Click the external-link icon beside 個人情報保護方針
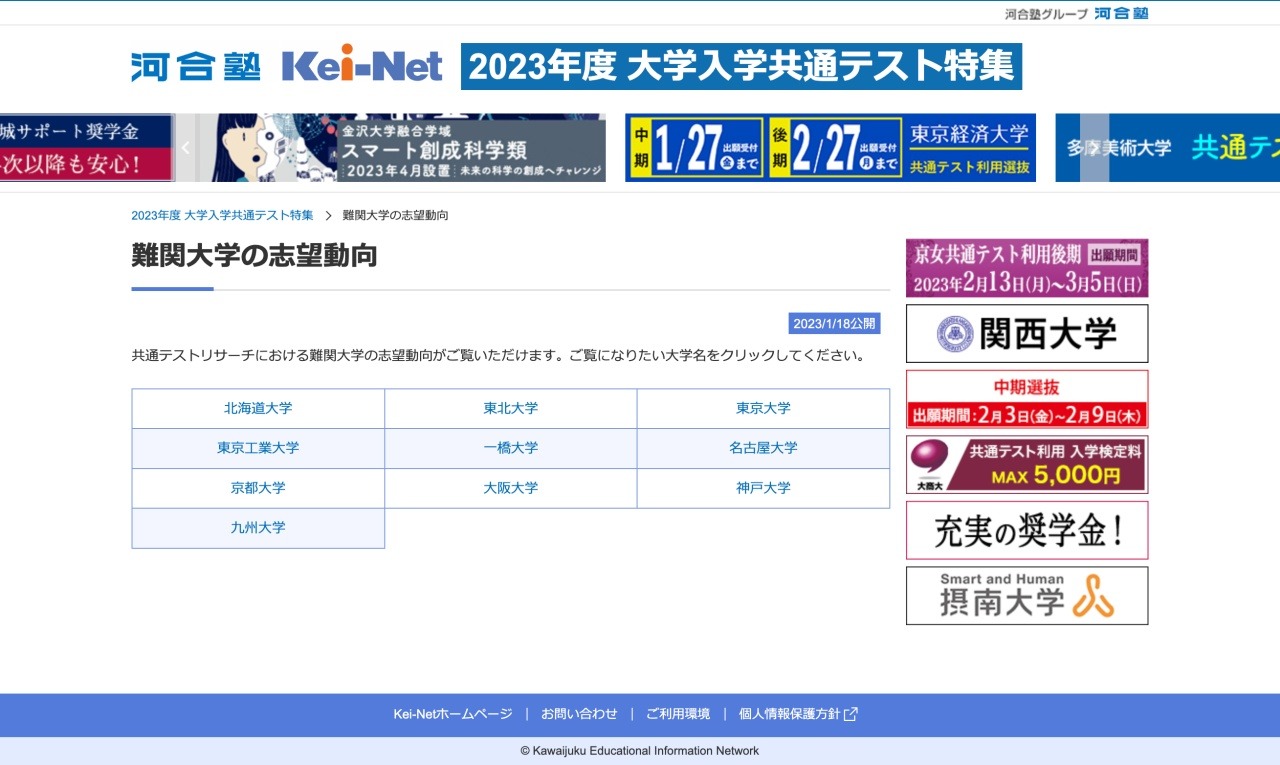 point(851,714)
